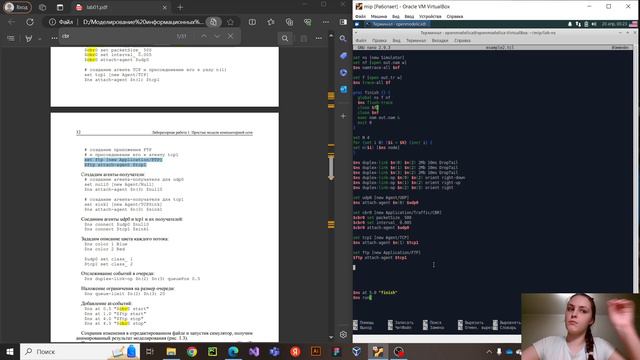Image resolution: width=640 pixels, height=360 pixels.
Task: Open Yandex browser from the taskbar
Action: point(295,351)
